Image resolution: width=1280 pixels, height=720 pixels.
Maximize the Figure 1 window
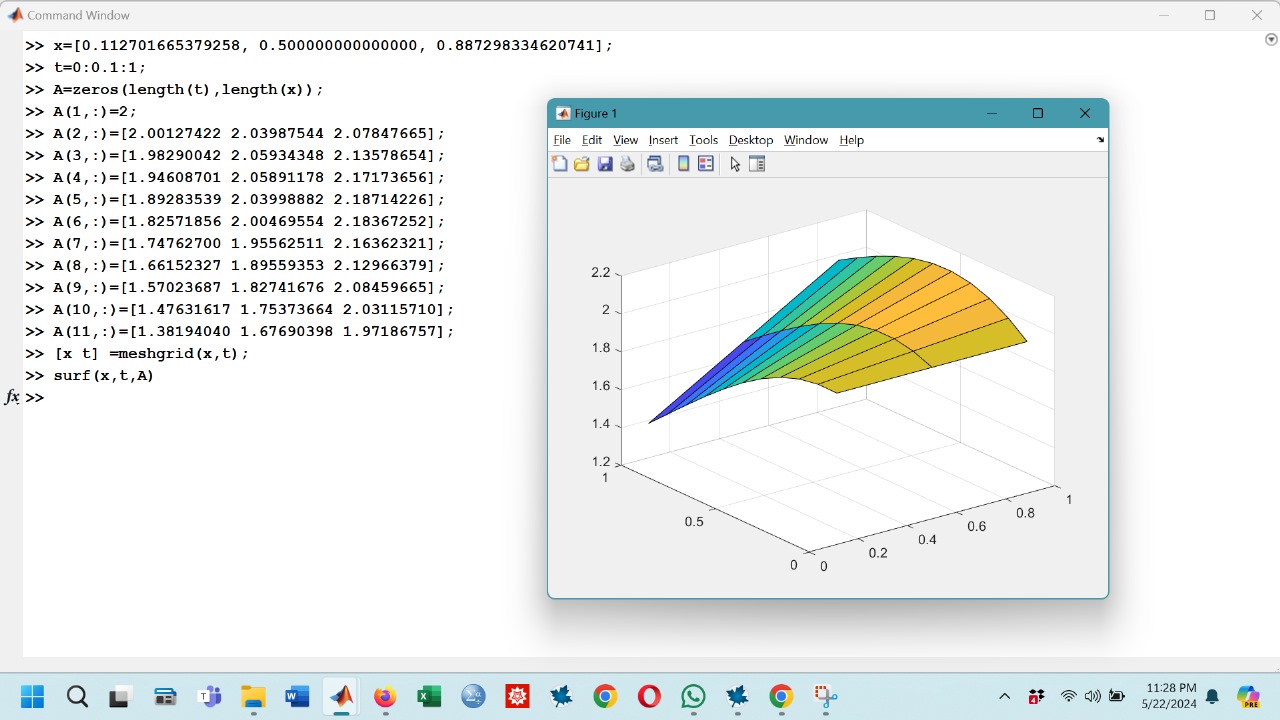(1038, 114)
